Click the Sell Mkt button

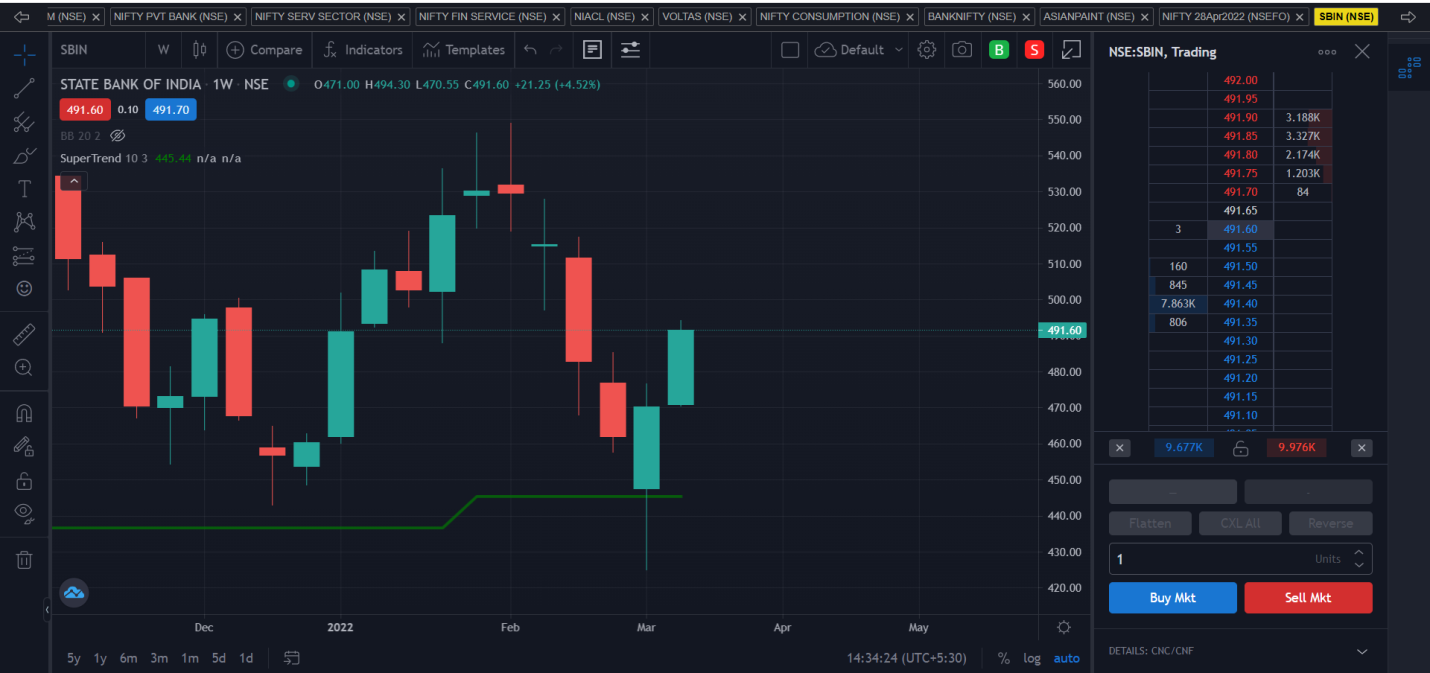pos(1308,598)
